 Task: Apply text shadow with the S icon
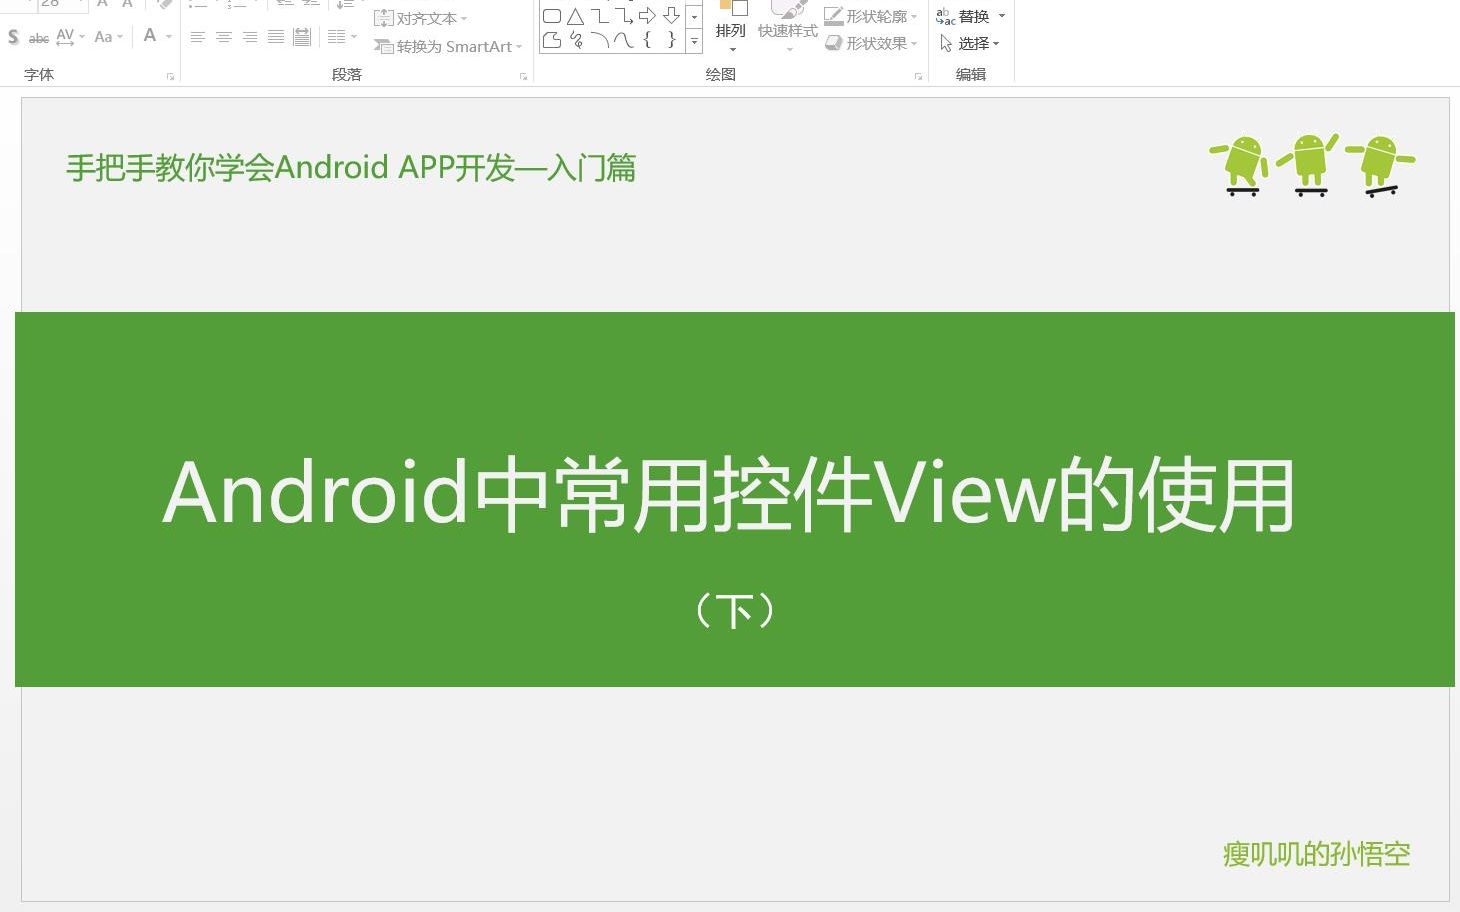(x=13, y=37)
